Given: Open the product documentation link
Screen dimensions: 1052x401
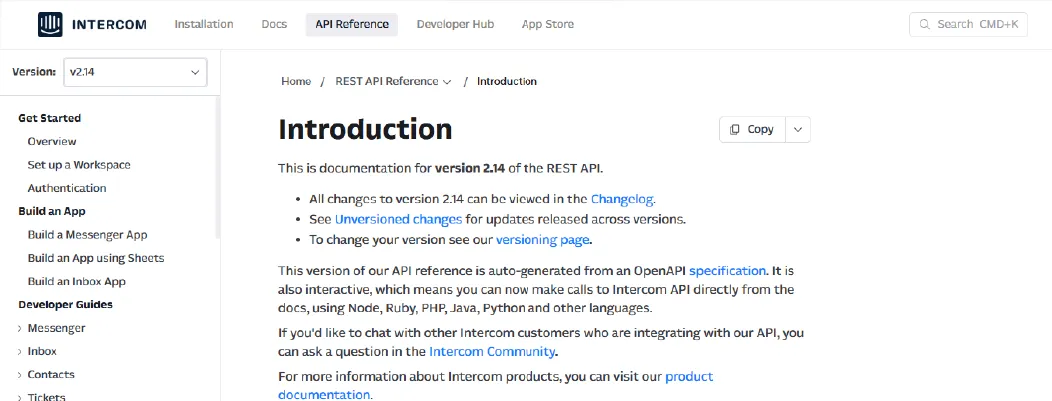Looking at the screenshot, I should [496, 386].
